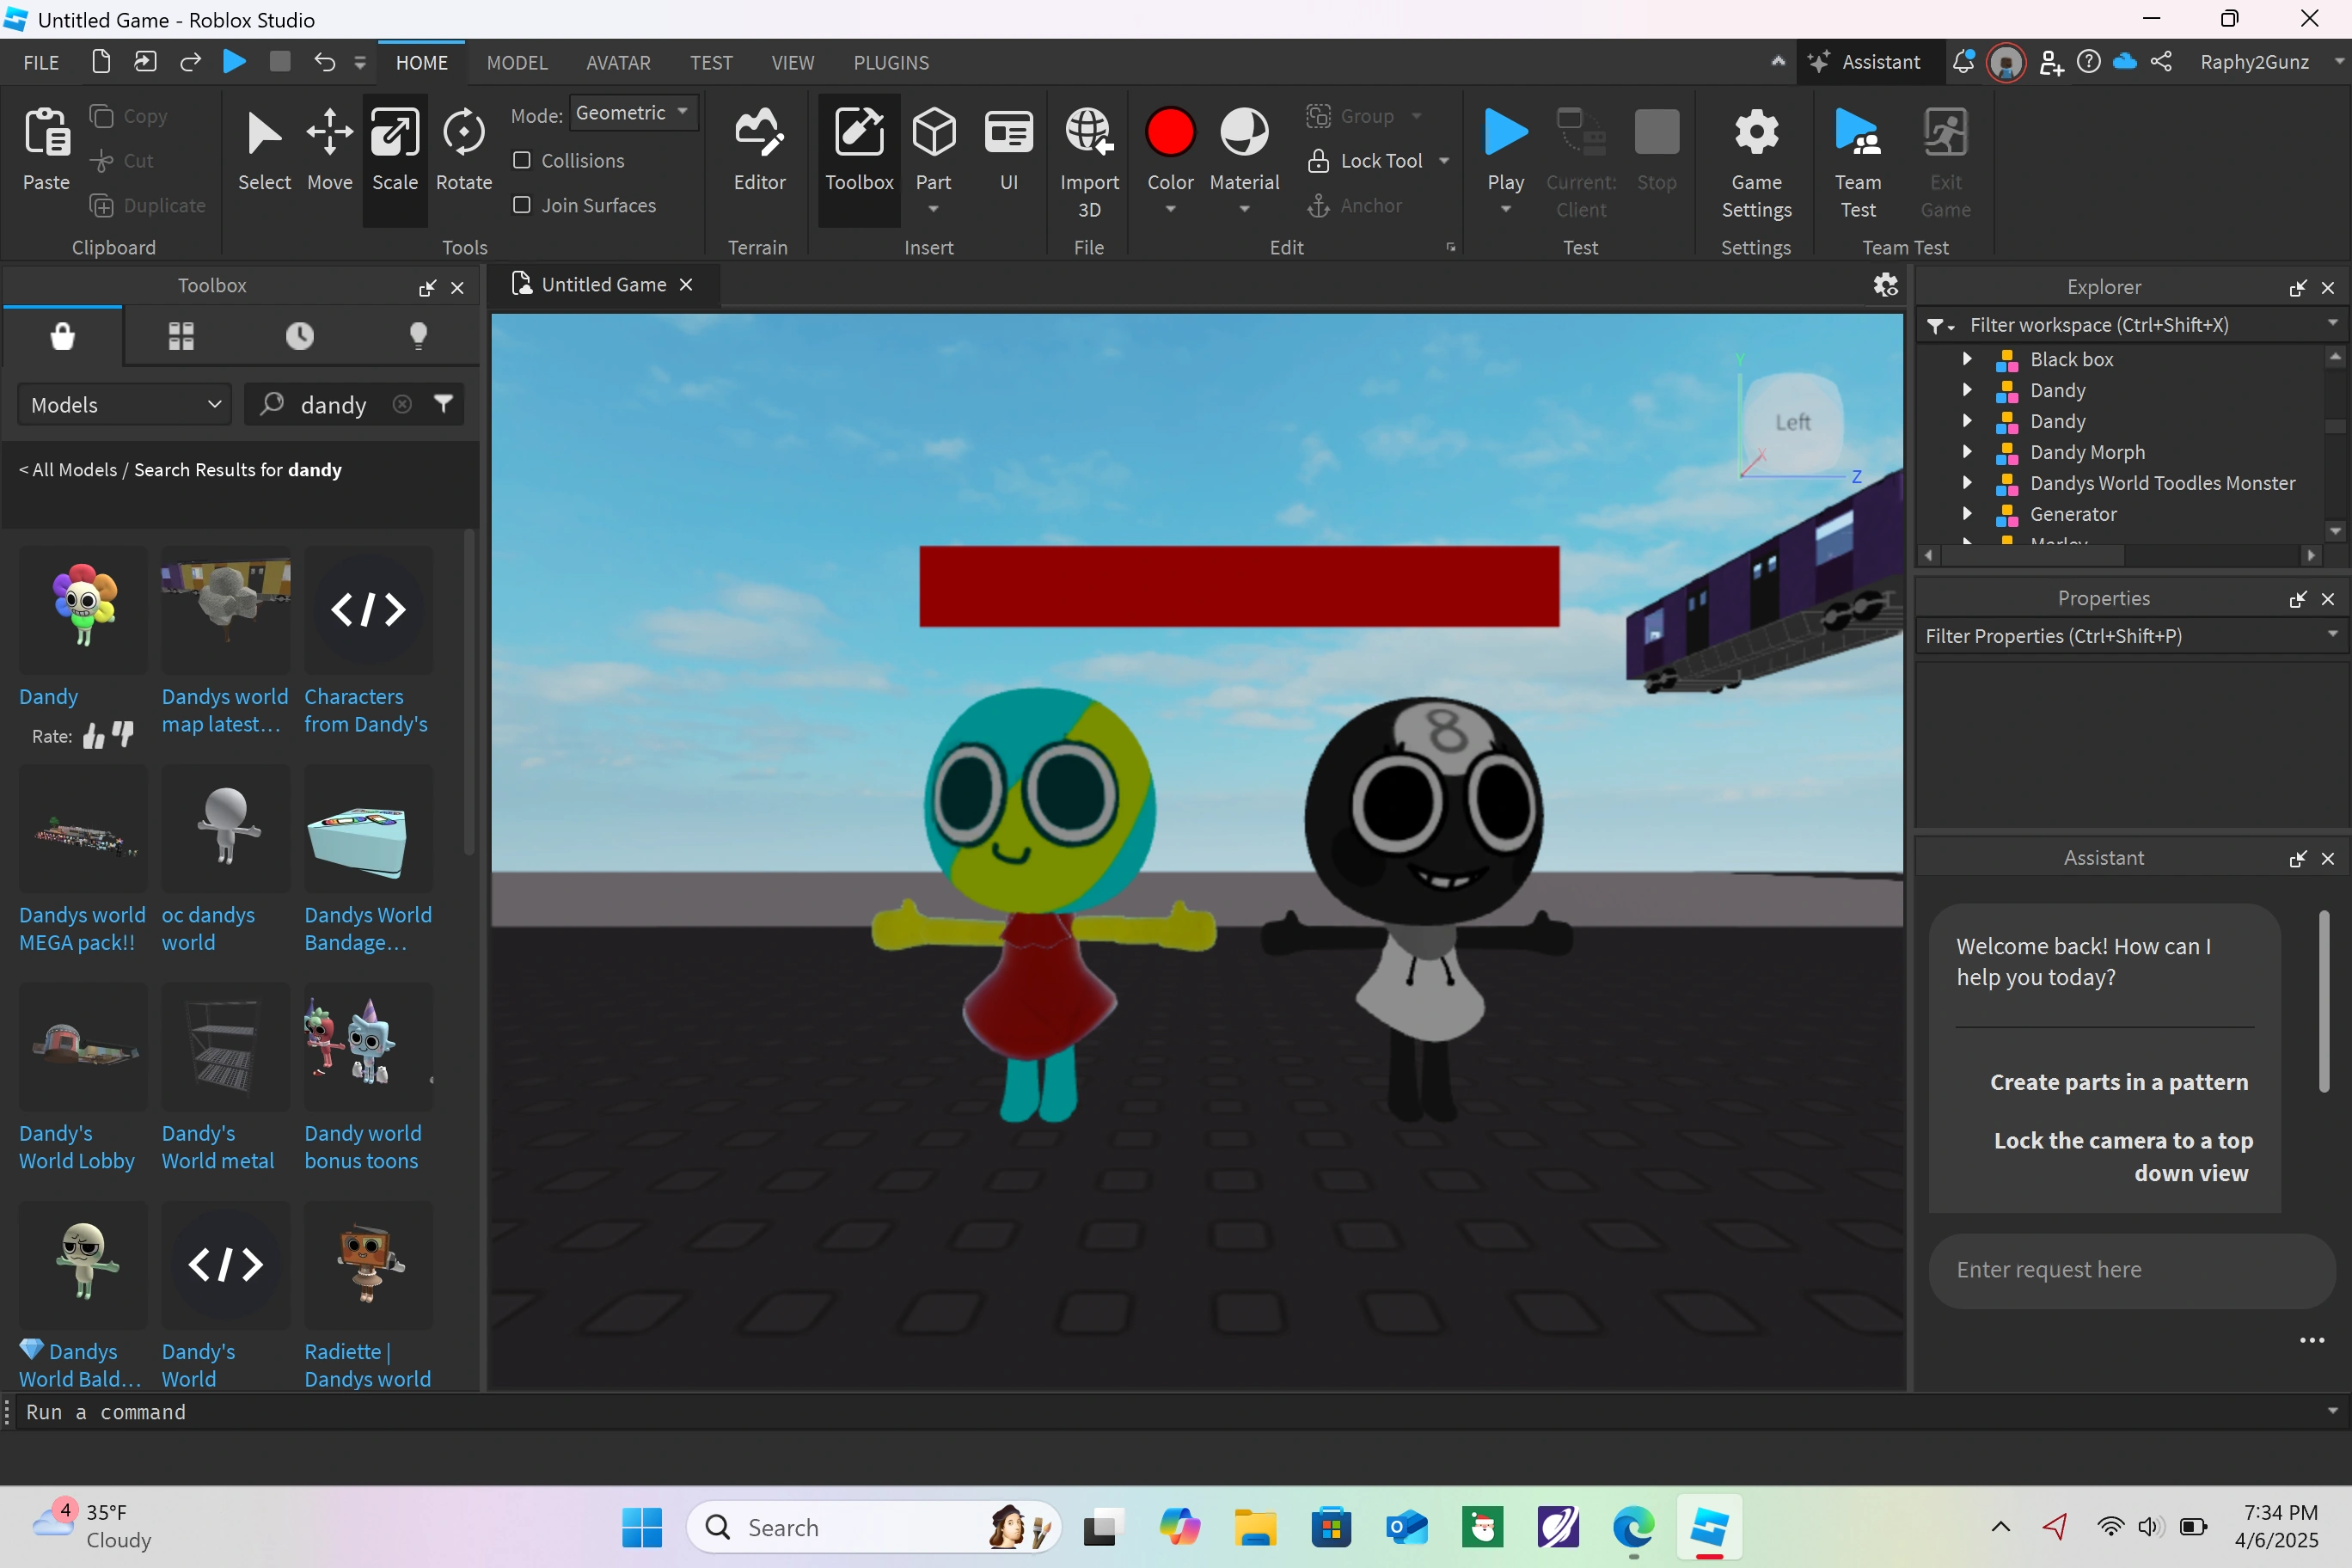Switch to the MODEL ribbon tab
The image size is (2352, 1568).
coord(517,63)
